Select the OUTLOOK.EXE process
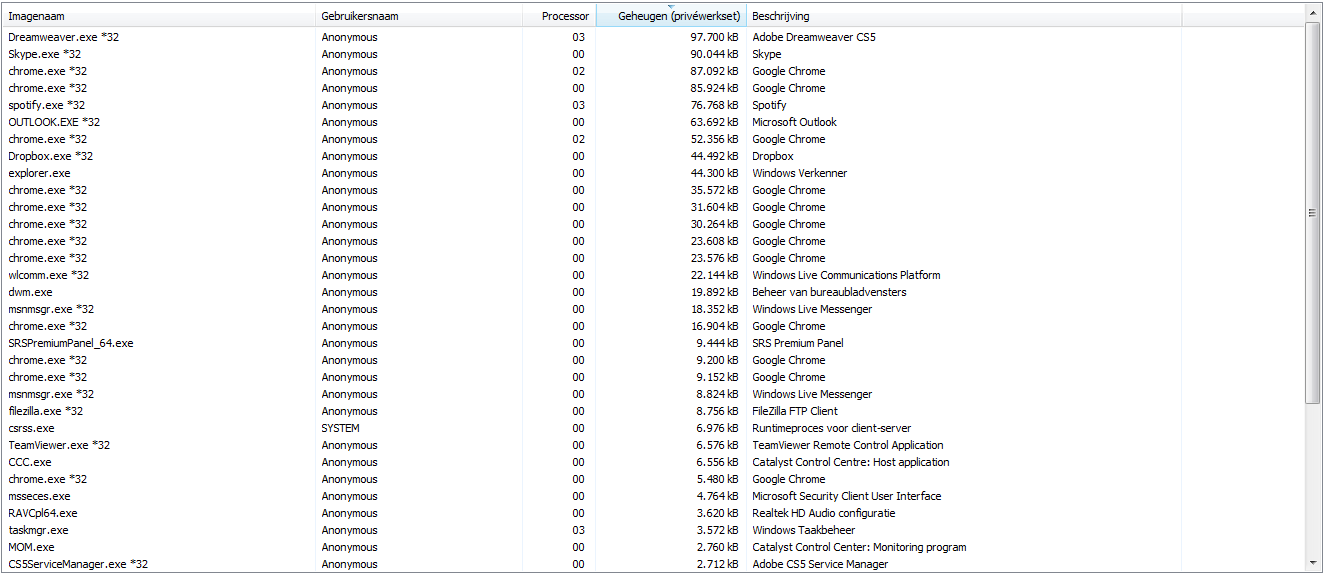The width and height of the screenshot is (1325, 575). (x=54, y=122)
